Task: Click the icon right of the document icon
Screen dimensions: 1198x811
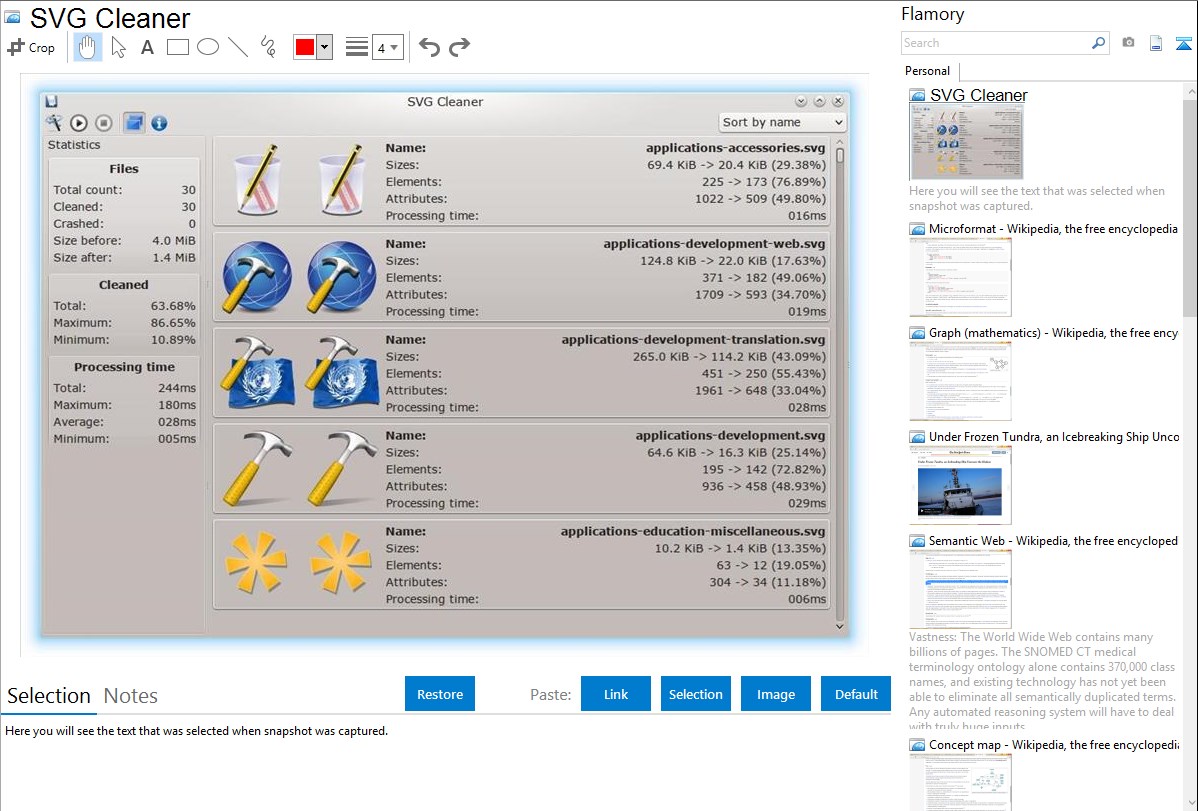Action: point(1183,43)
